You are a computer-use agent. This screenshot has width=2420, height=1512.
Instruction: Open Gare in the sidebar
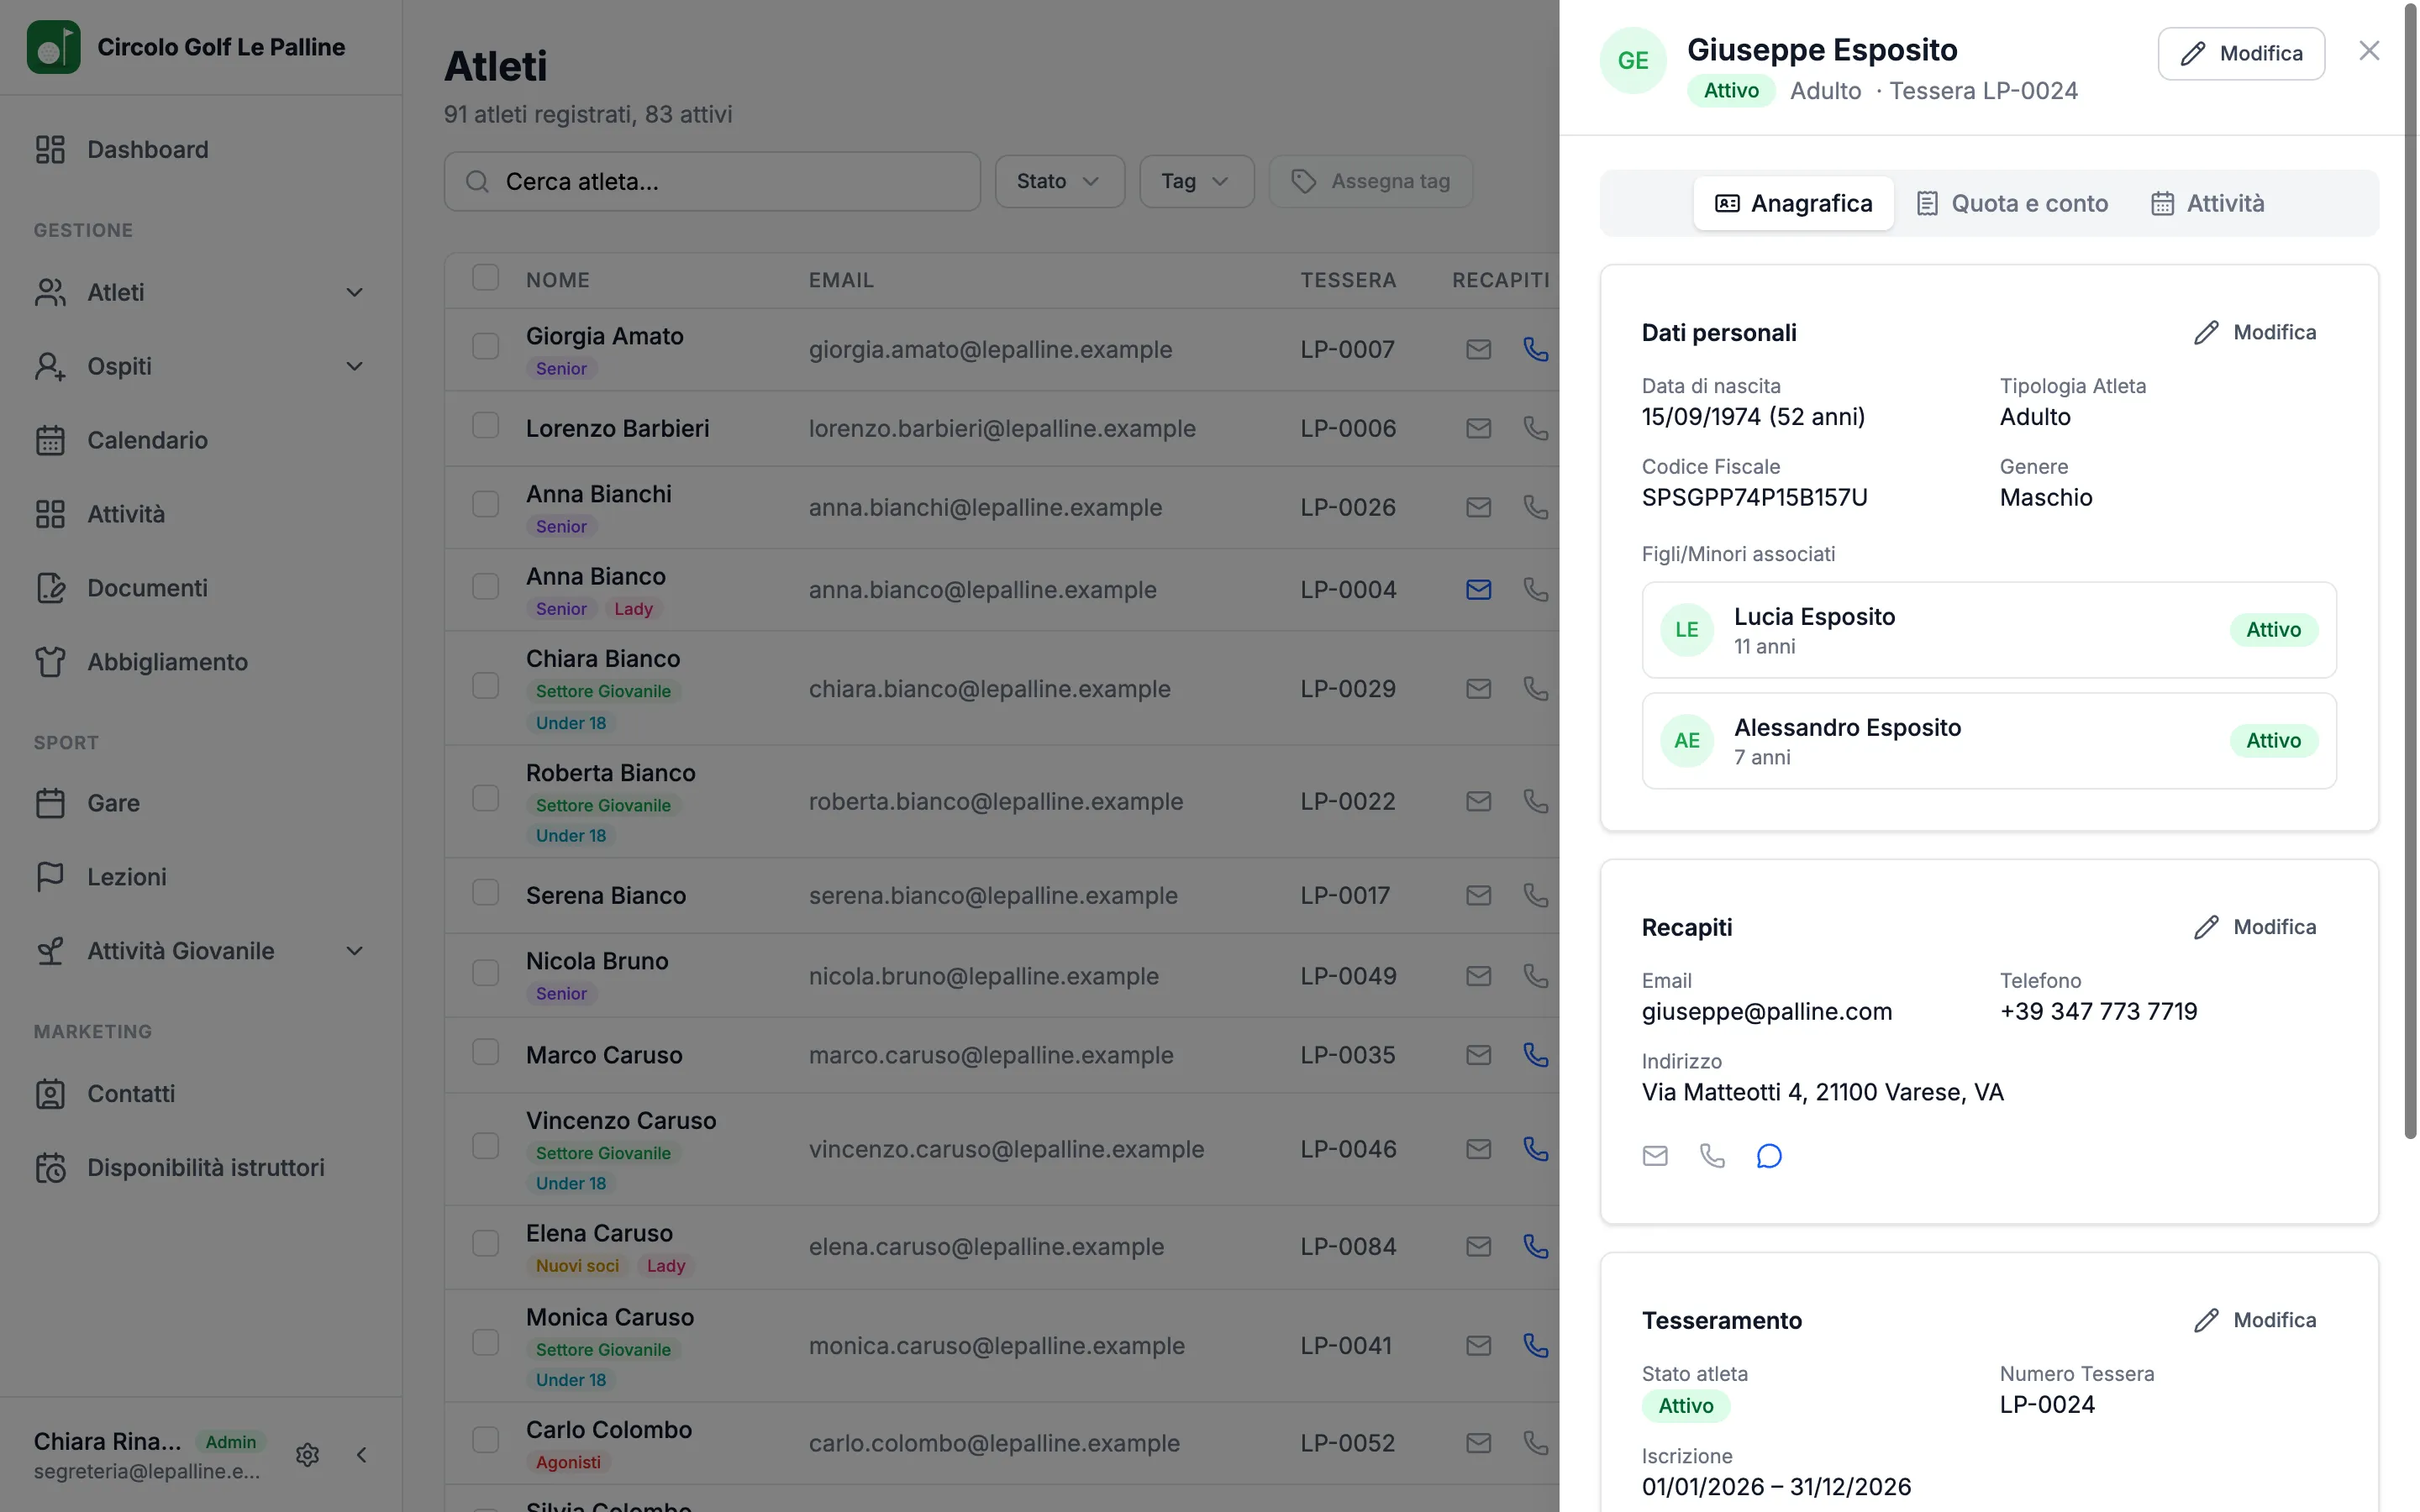click(x=201, y=803)
